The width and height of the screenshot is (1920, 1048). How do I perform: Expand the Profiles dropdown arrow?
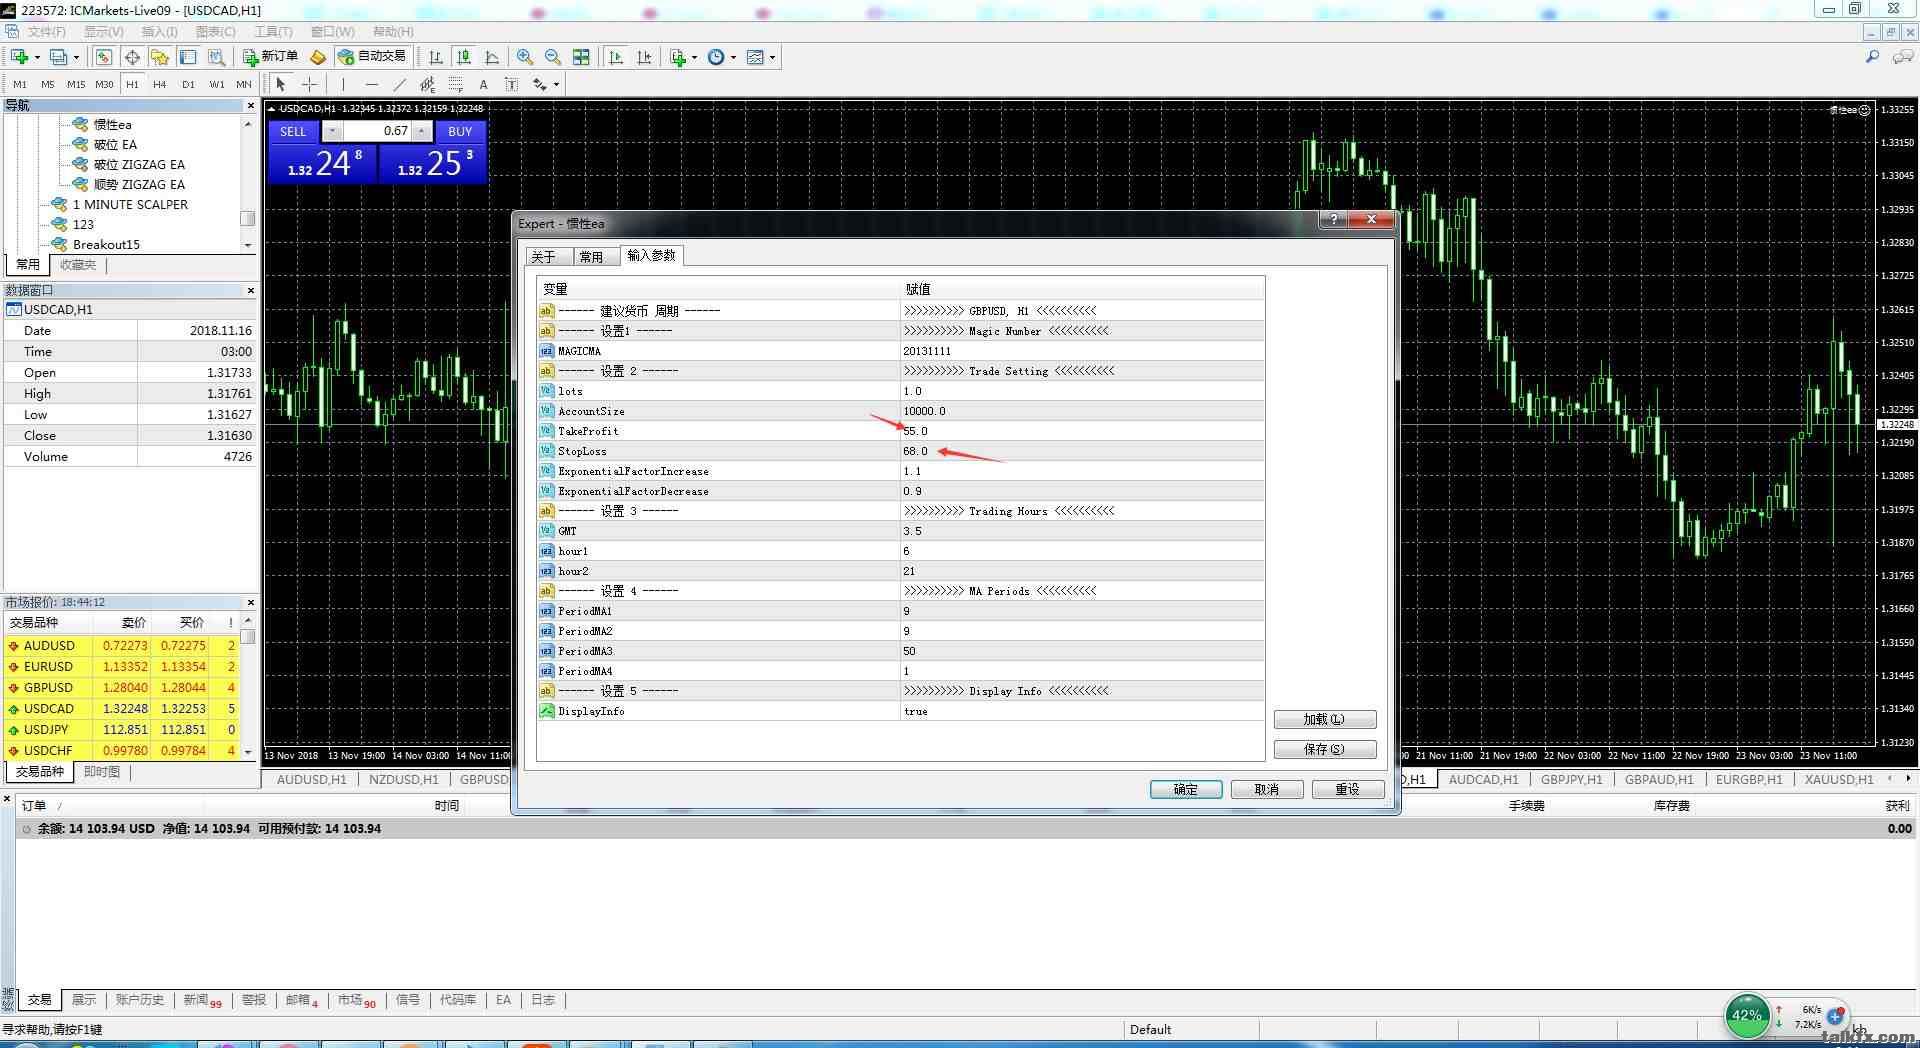click(x=76, y=57)
